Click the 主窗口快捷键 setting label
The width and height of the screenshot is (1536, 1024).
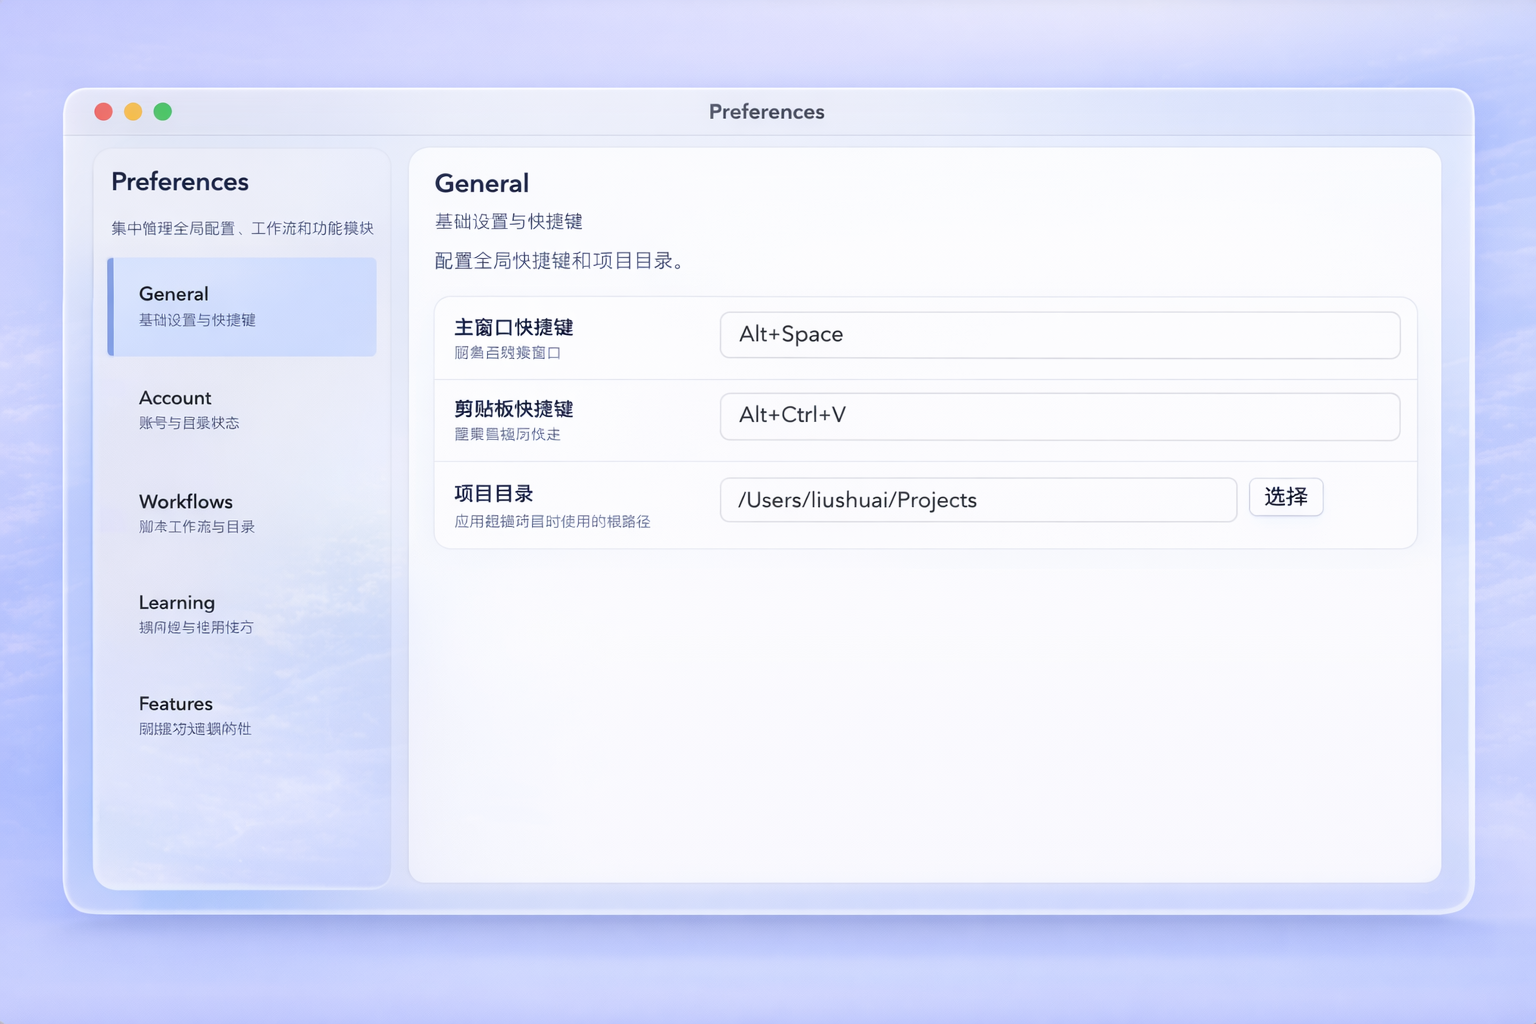click(x=513, y=328)
